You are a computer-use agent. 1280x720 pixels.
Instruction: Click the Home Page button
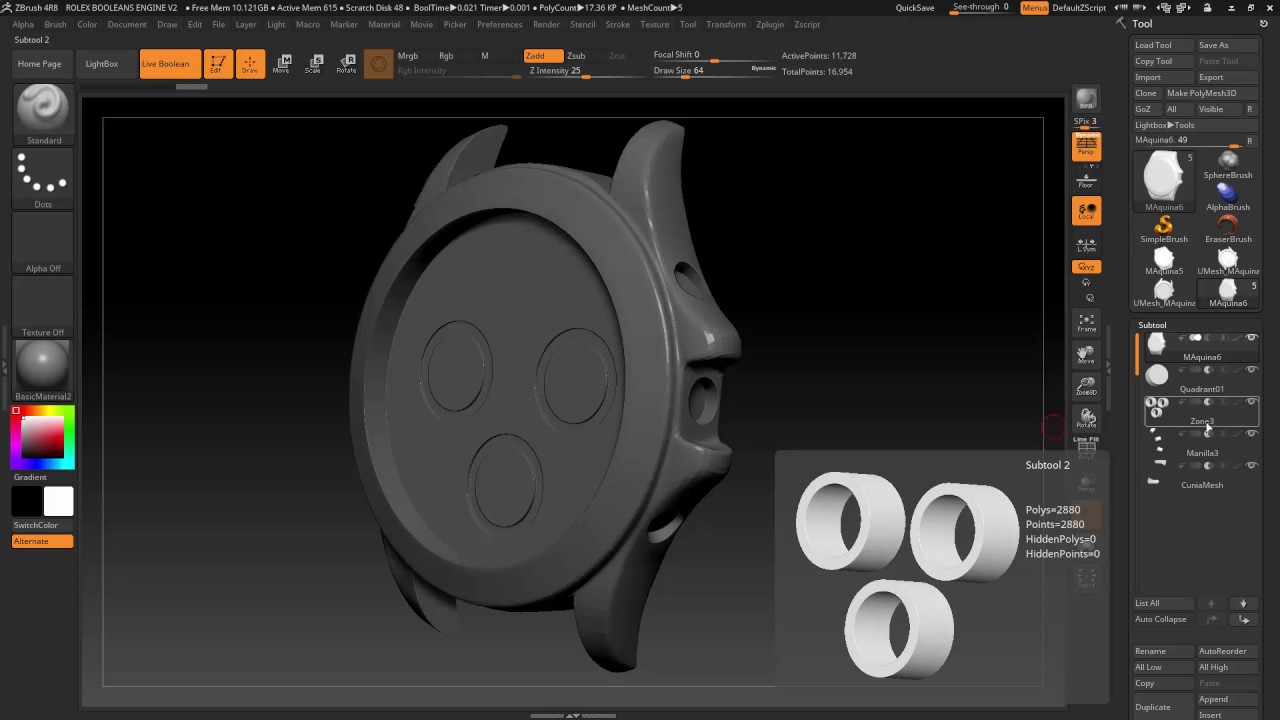coord(39,64)
